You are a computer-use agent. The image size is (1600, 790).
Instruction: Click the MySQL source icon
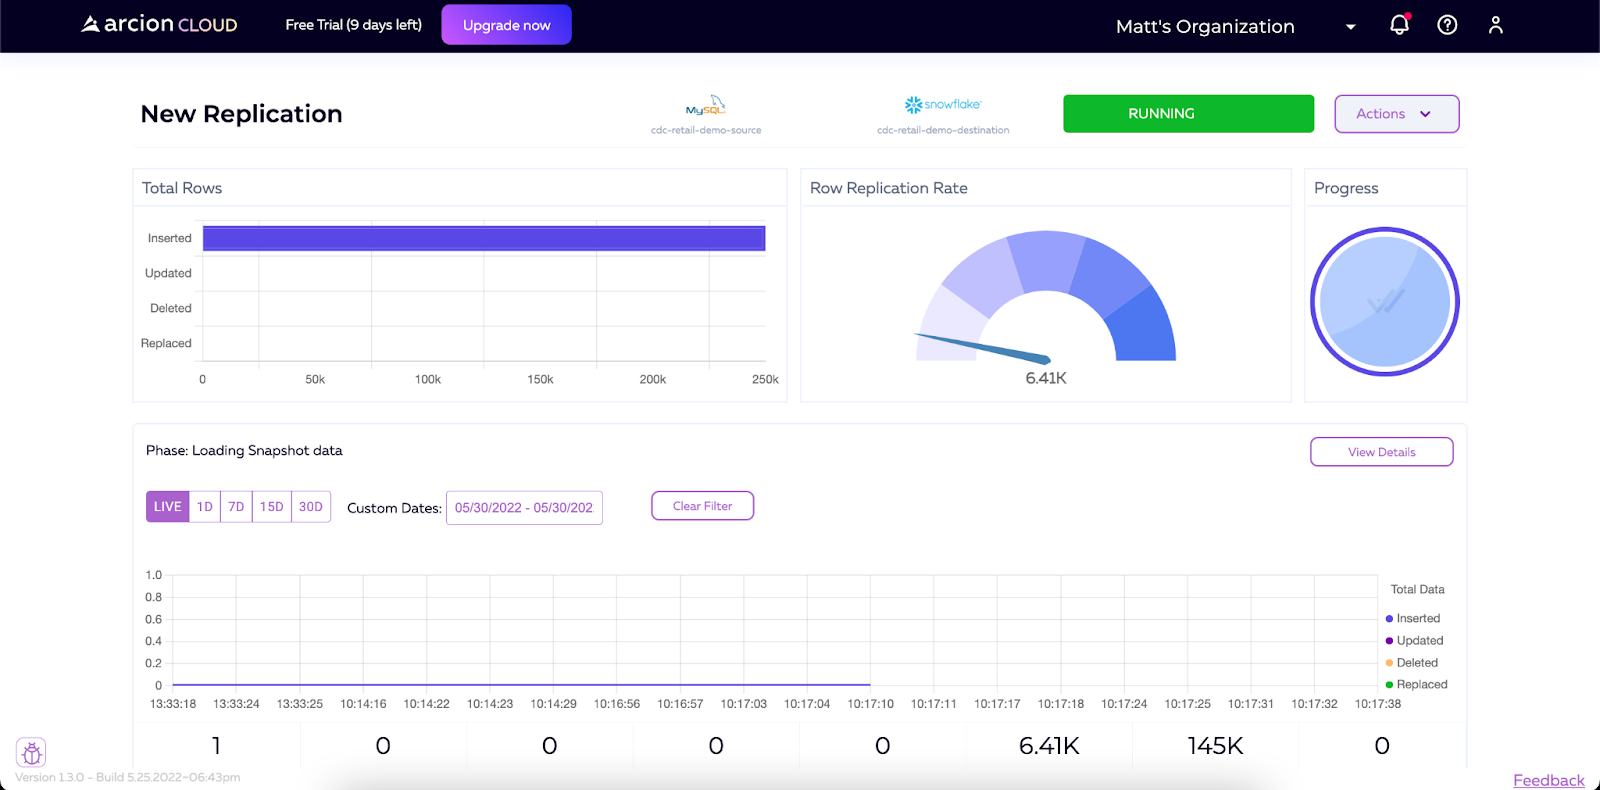pyautogui.click(x=706, y=106)
